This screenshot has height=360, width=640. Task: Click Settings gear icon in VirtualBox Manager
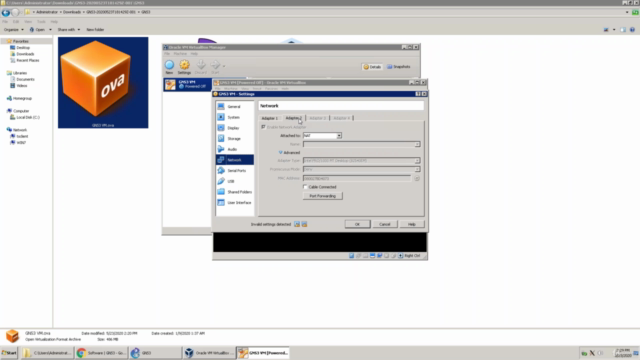[184, 64]
